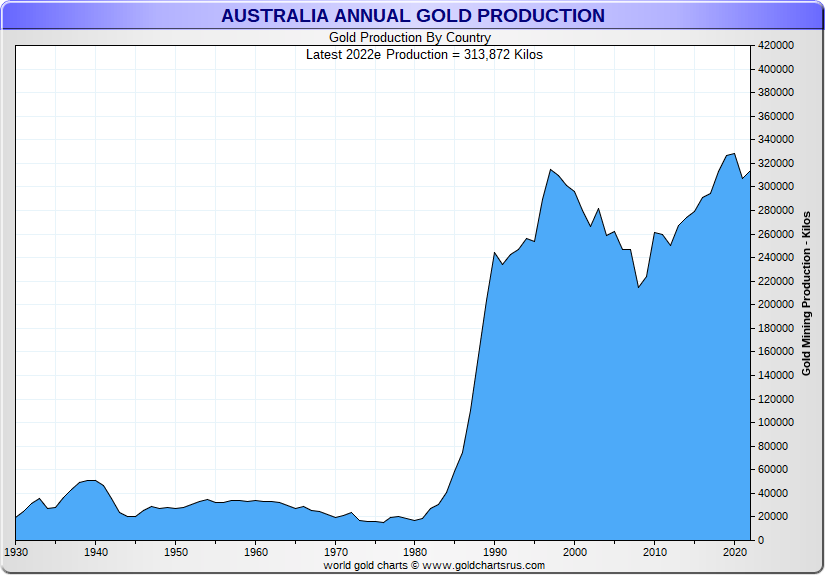
Task: Select the 1960 year tick label
Action: (256, 551)
